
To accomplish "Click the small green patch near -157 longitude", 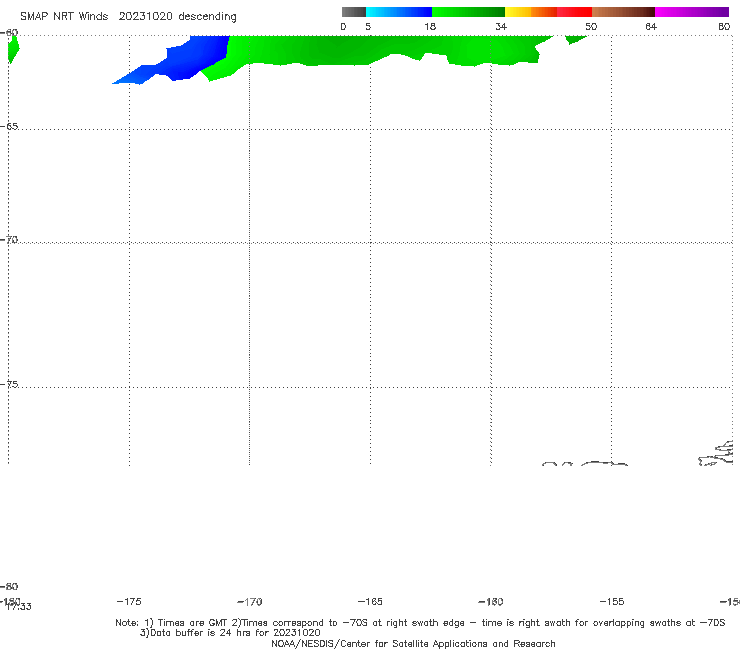I will click(x=575, y=39).
